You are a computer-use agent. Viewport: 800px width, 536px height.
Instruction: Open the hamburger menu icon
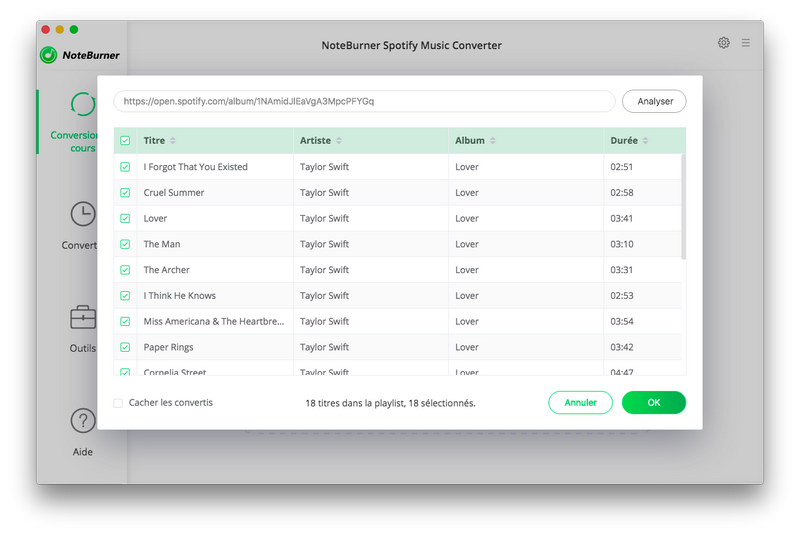745,43
